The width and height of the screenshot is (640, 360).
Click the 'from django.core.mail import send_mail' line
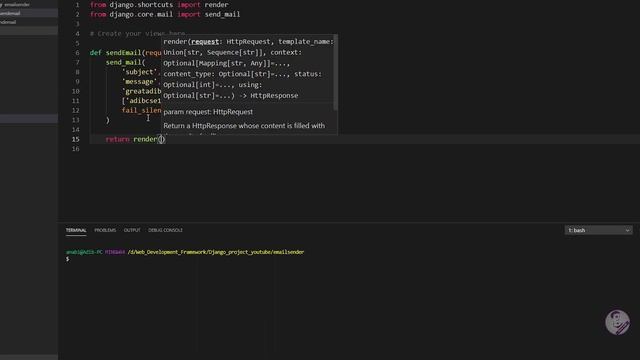click(165, 14)
